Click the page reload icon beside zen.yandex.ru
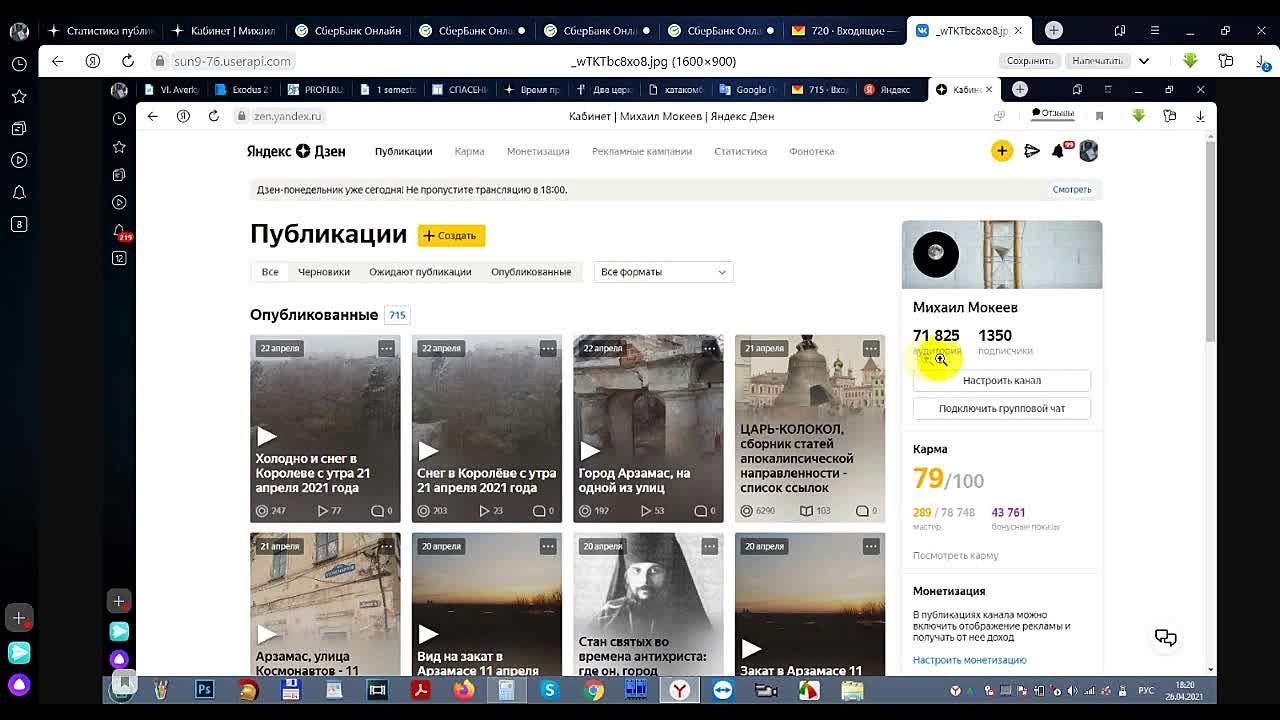This screenshot has width=1280, height=720. pyautogui.click(x=214, y=115)
